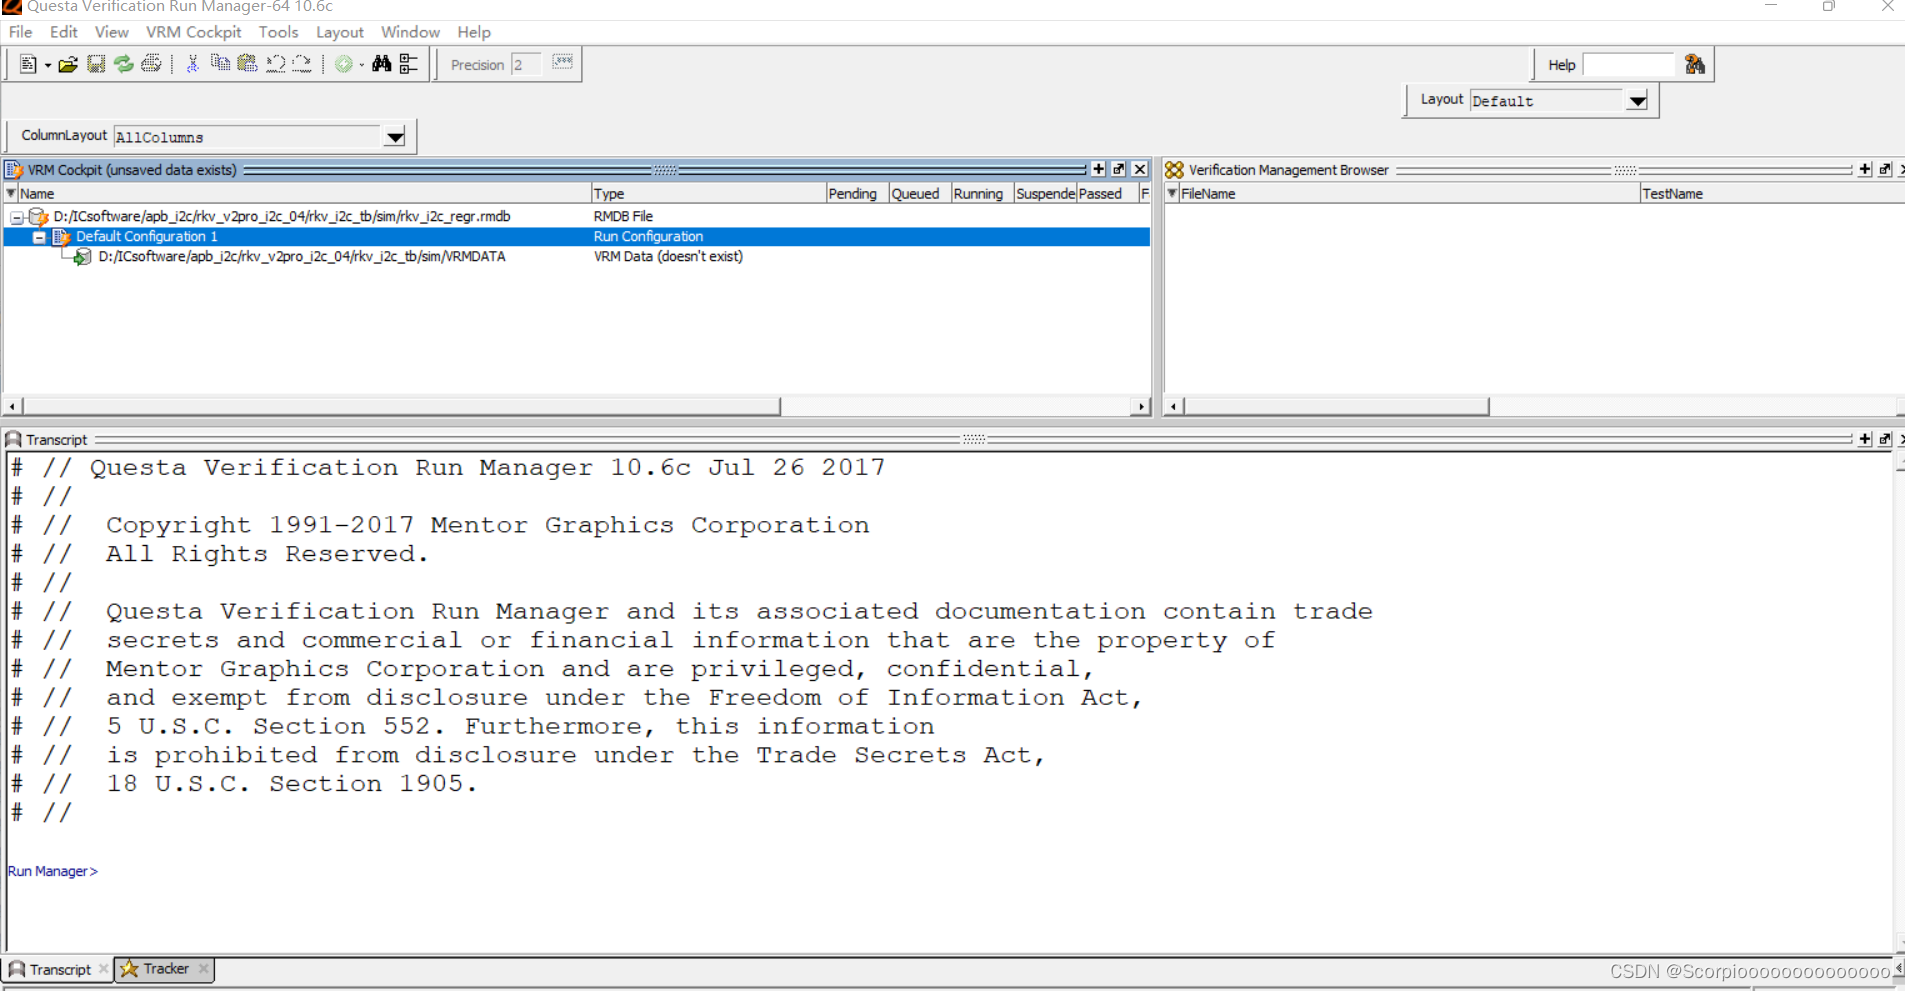Click the Save toolbar icon
The height and width of the screenshot is (991, 1905).
(x=96, y=65)
